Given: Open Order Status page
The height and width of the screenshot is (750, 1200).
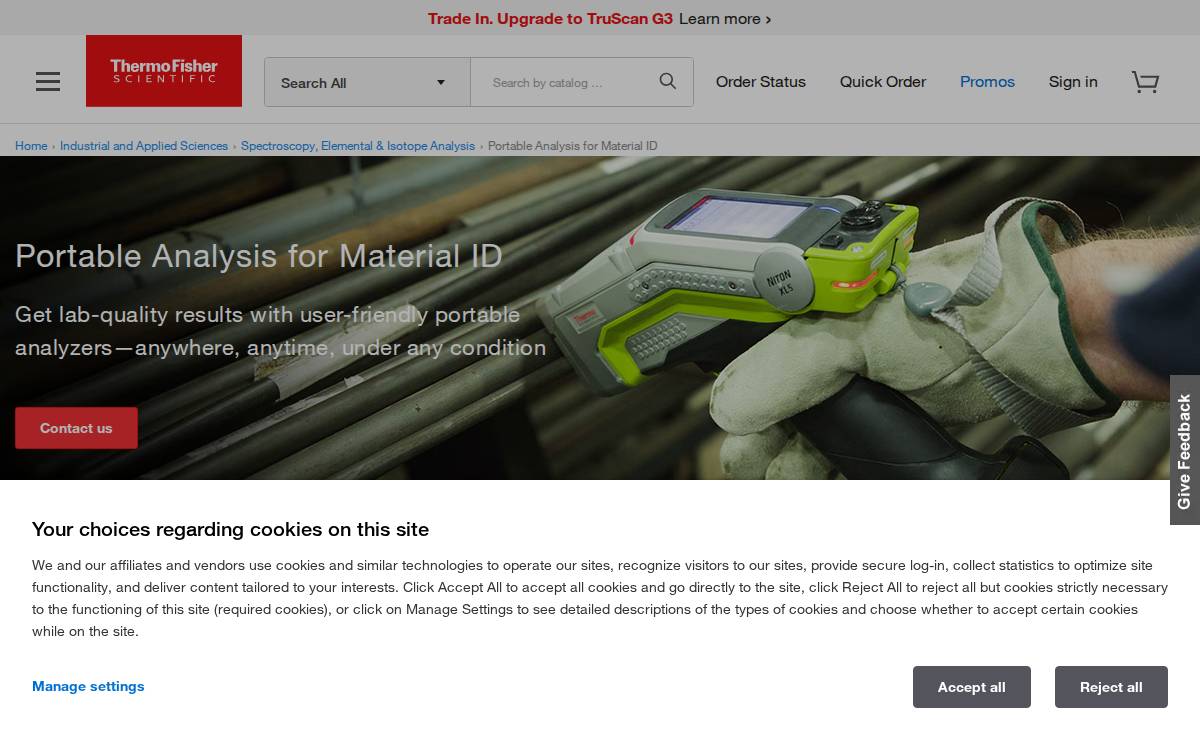Looking at the screenshot, I should point(761,82).
